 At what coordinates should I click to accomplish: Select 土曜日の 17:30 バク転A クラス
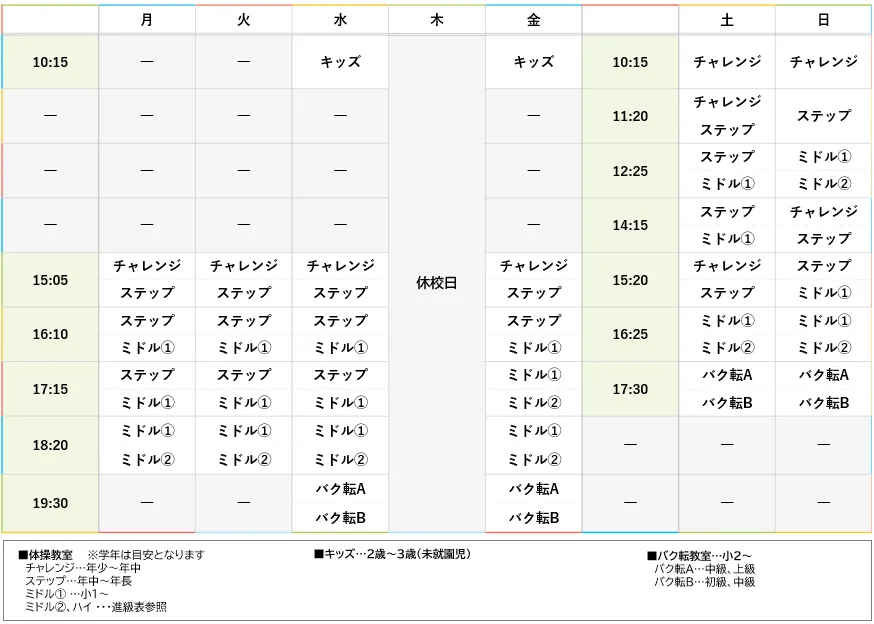click(727, 375)
